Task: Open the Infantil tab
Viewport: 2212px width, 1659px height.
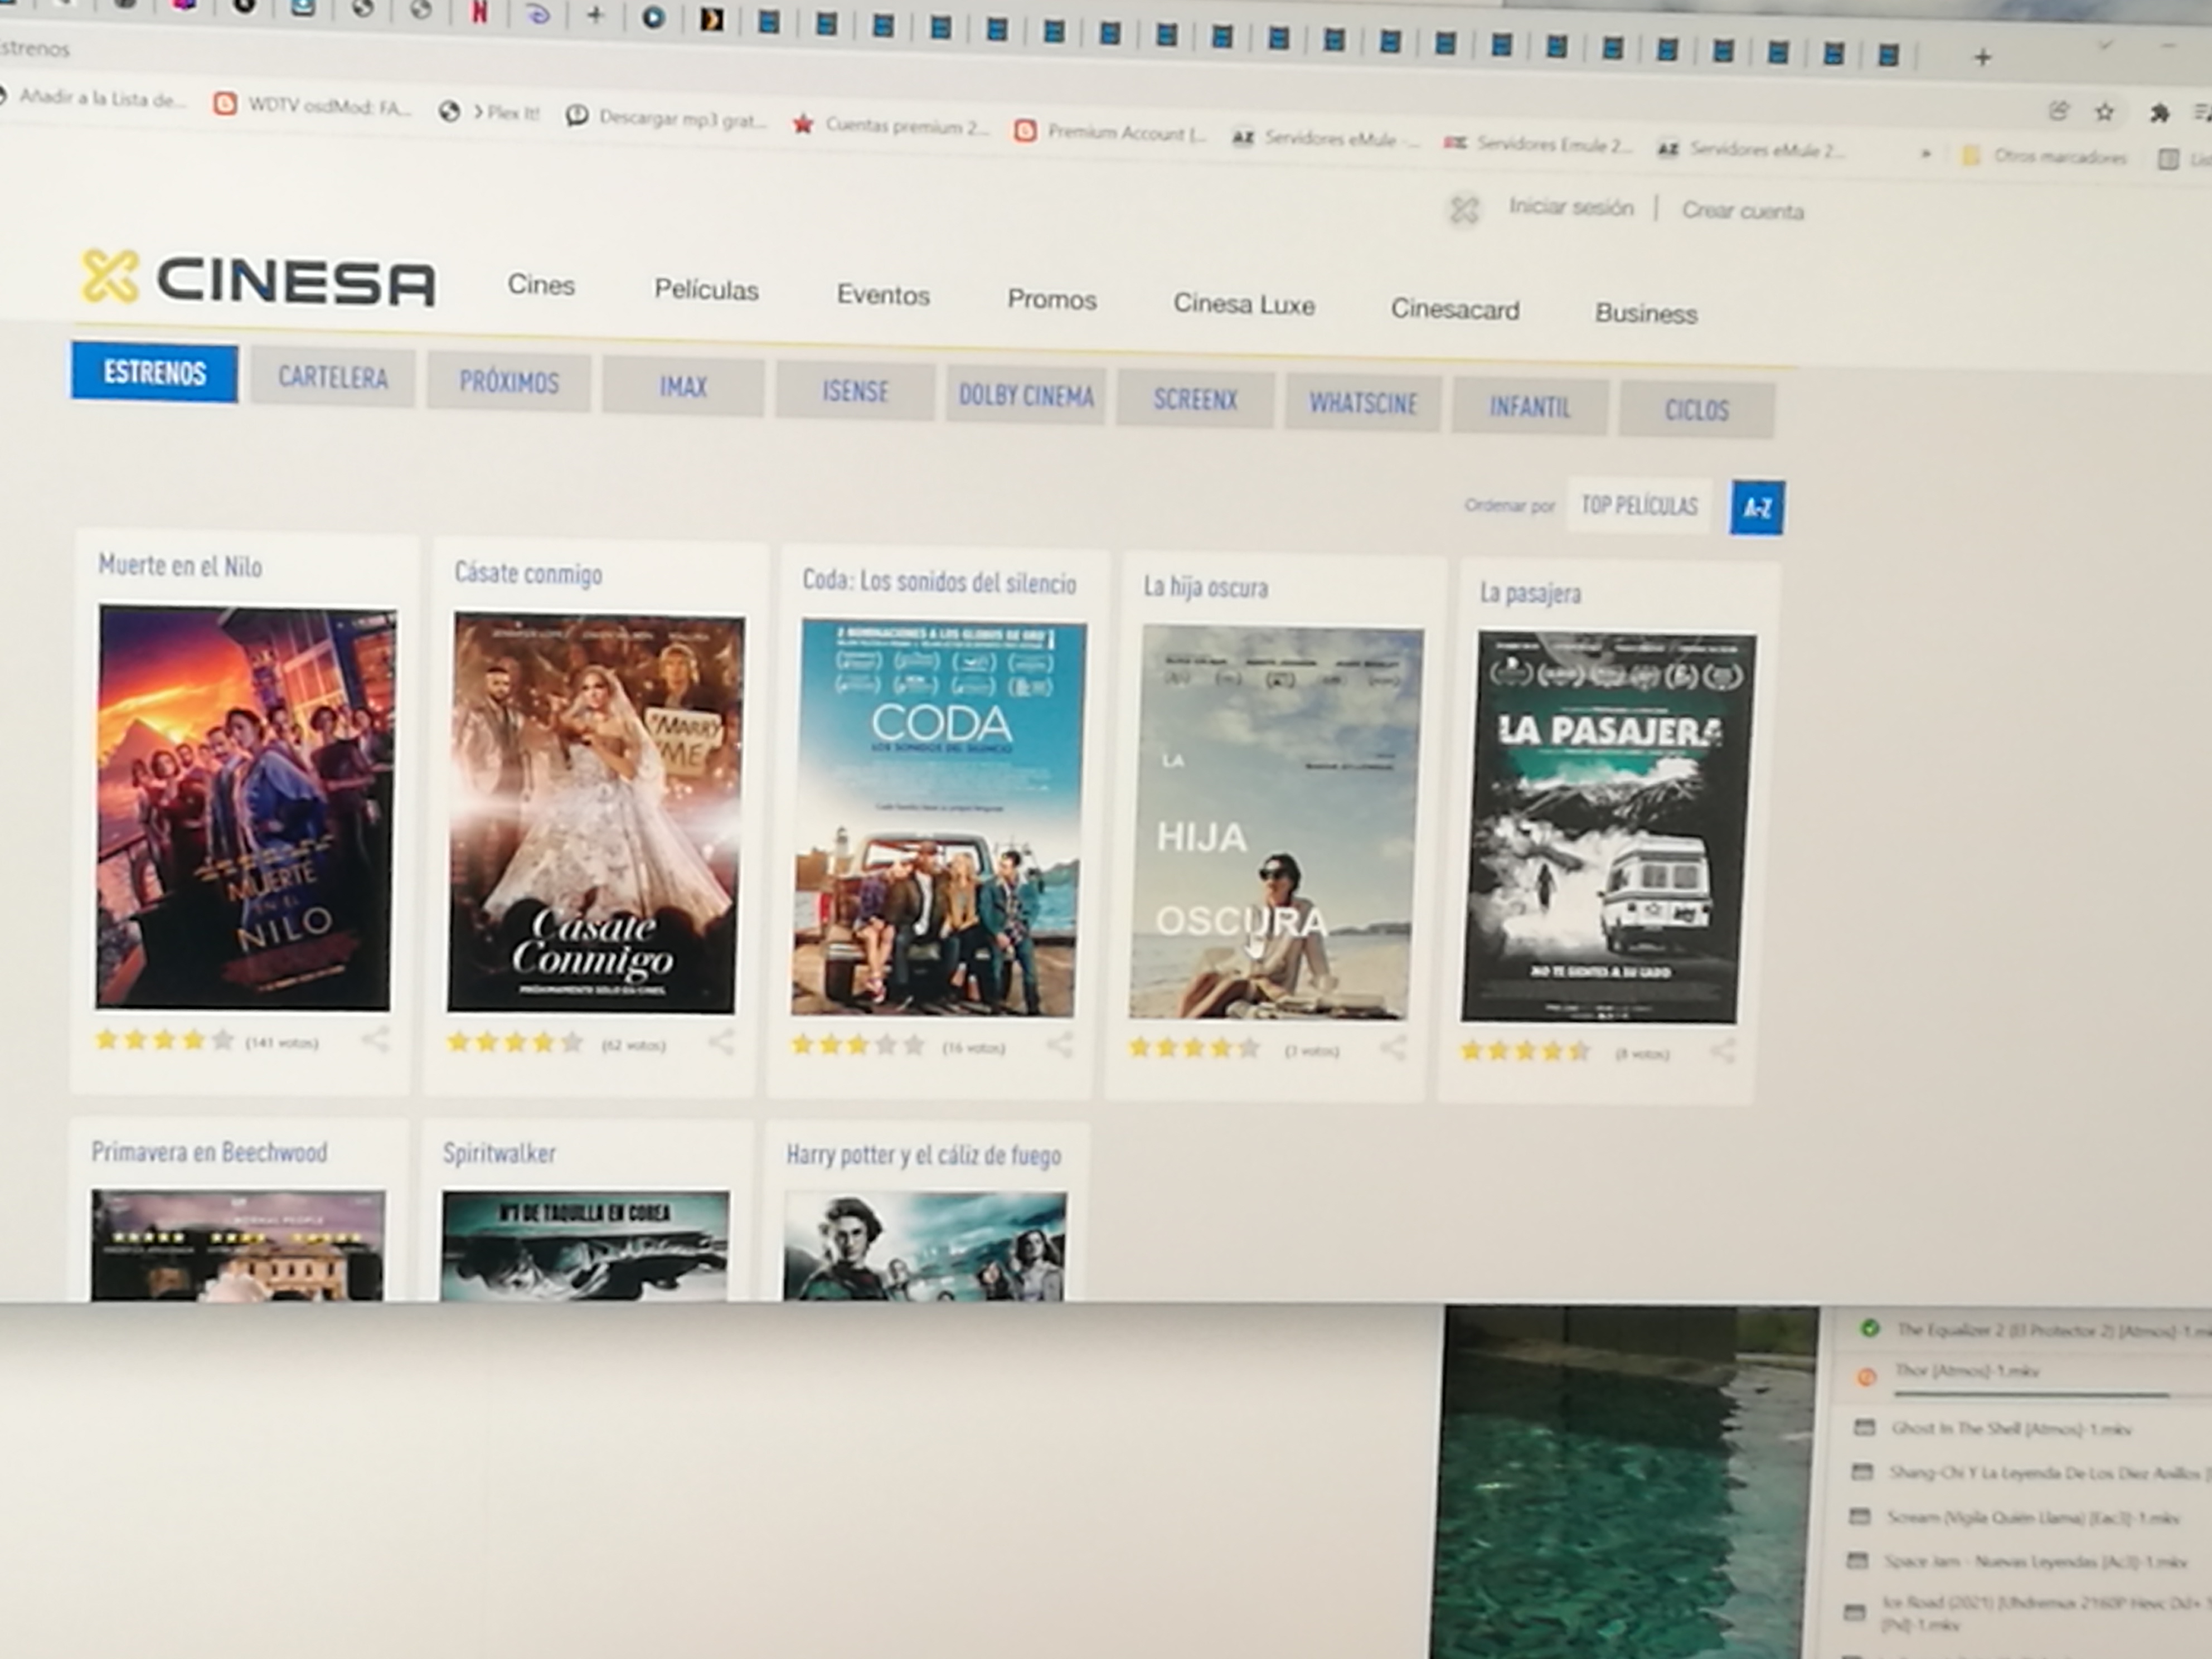Action: pos(1529,407)
